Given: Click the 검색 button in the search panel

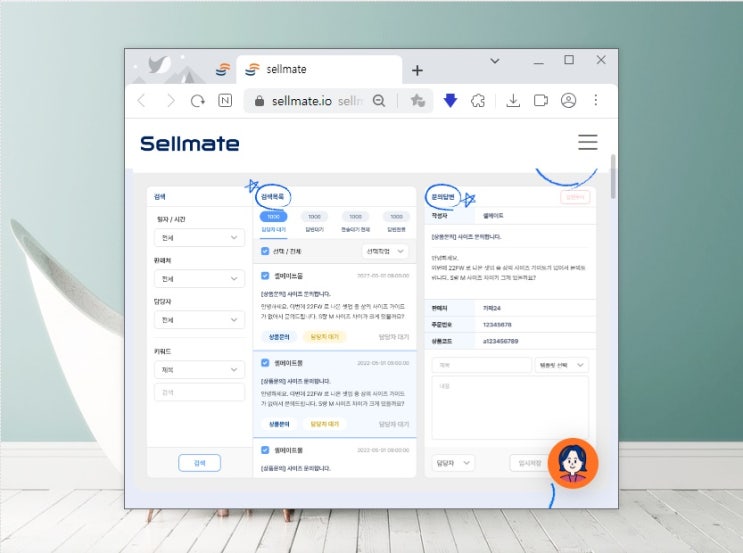Looking at the screenshot, I should point(199,463).
